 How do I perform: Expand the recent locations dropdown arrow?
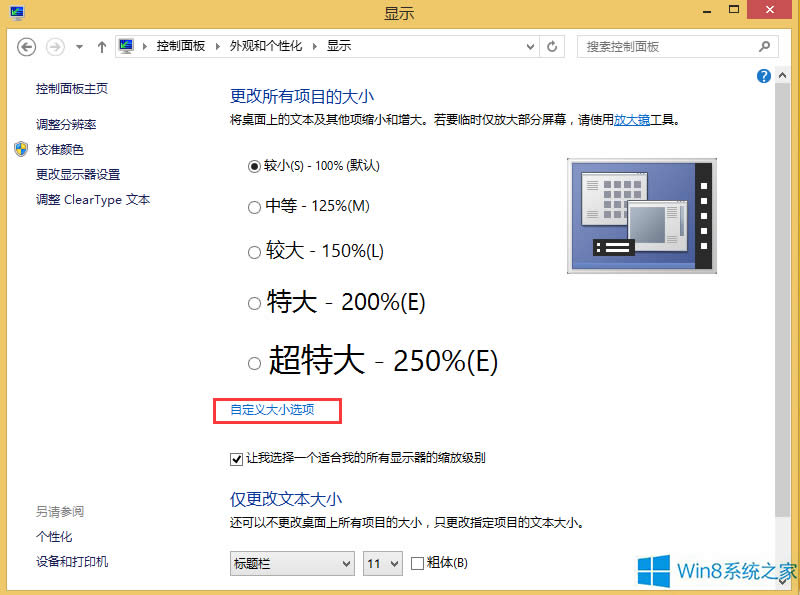pos(78,46)
